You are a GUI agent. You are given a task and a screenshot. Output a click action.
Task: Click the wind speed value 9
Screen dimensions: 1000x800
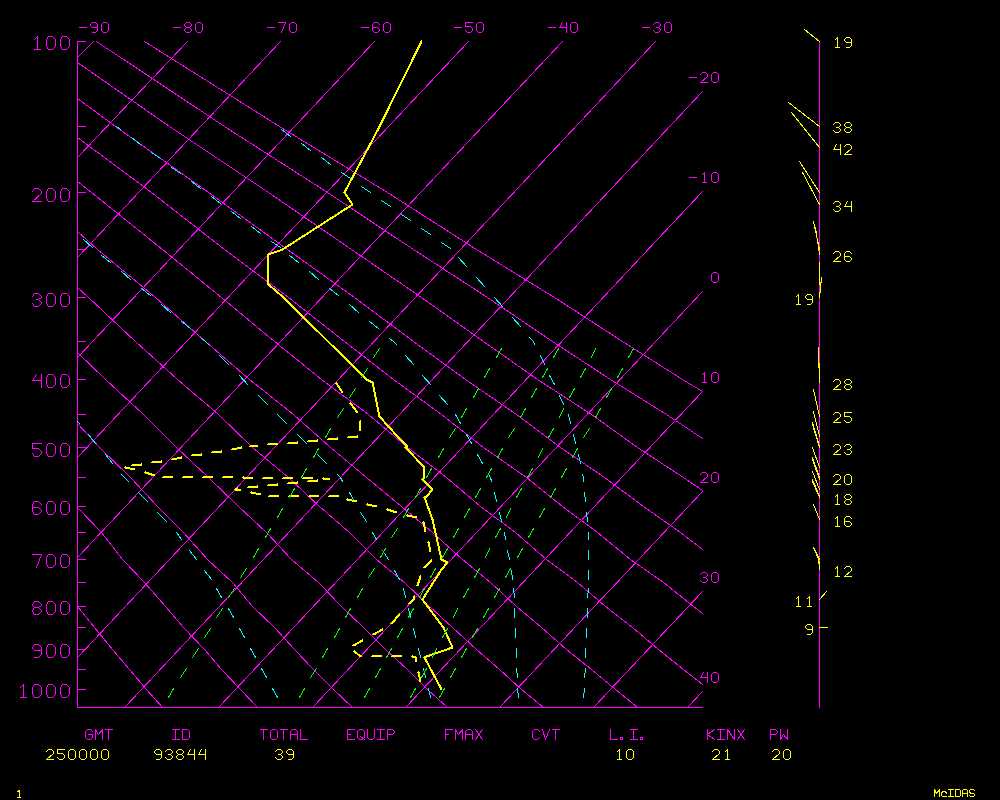click(x=809, y=629)
